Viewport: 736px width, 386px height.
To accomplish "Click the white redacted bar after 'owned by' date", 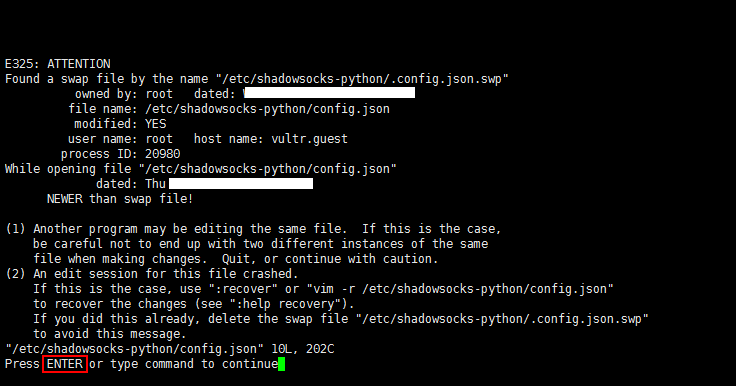I will 330,93.
